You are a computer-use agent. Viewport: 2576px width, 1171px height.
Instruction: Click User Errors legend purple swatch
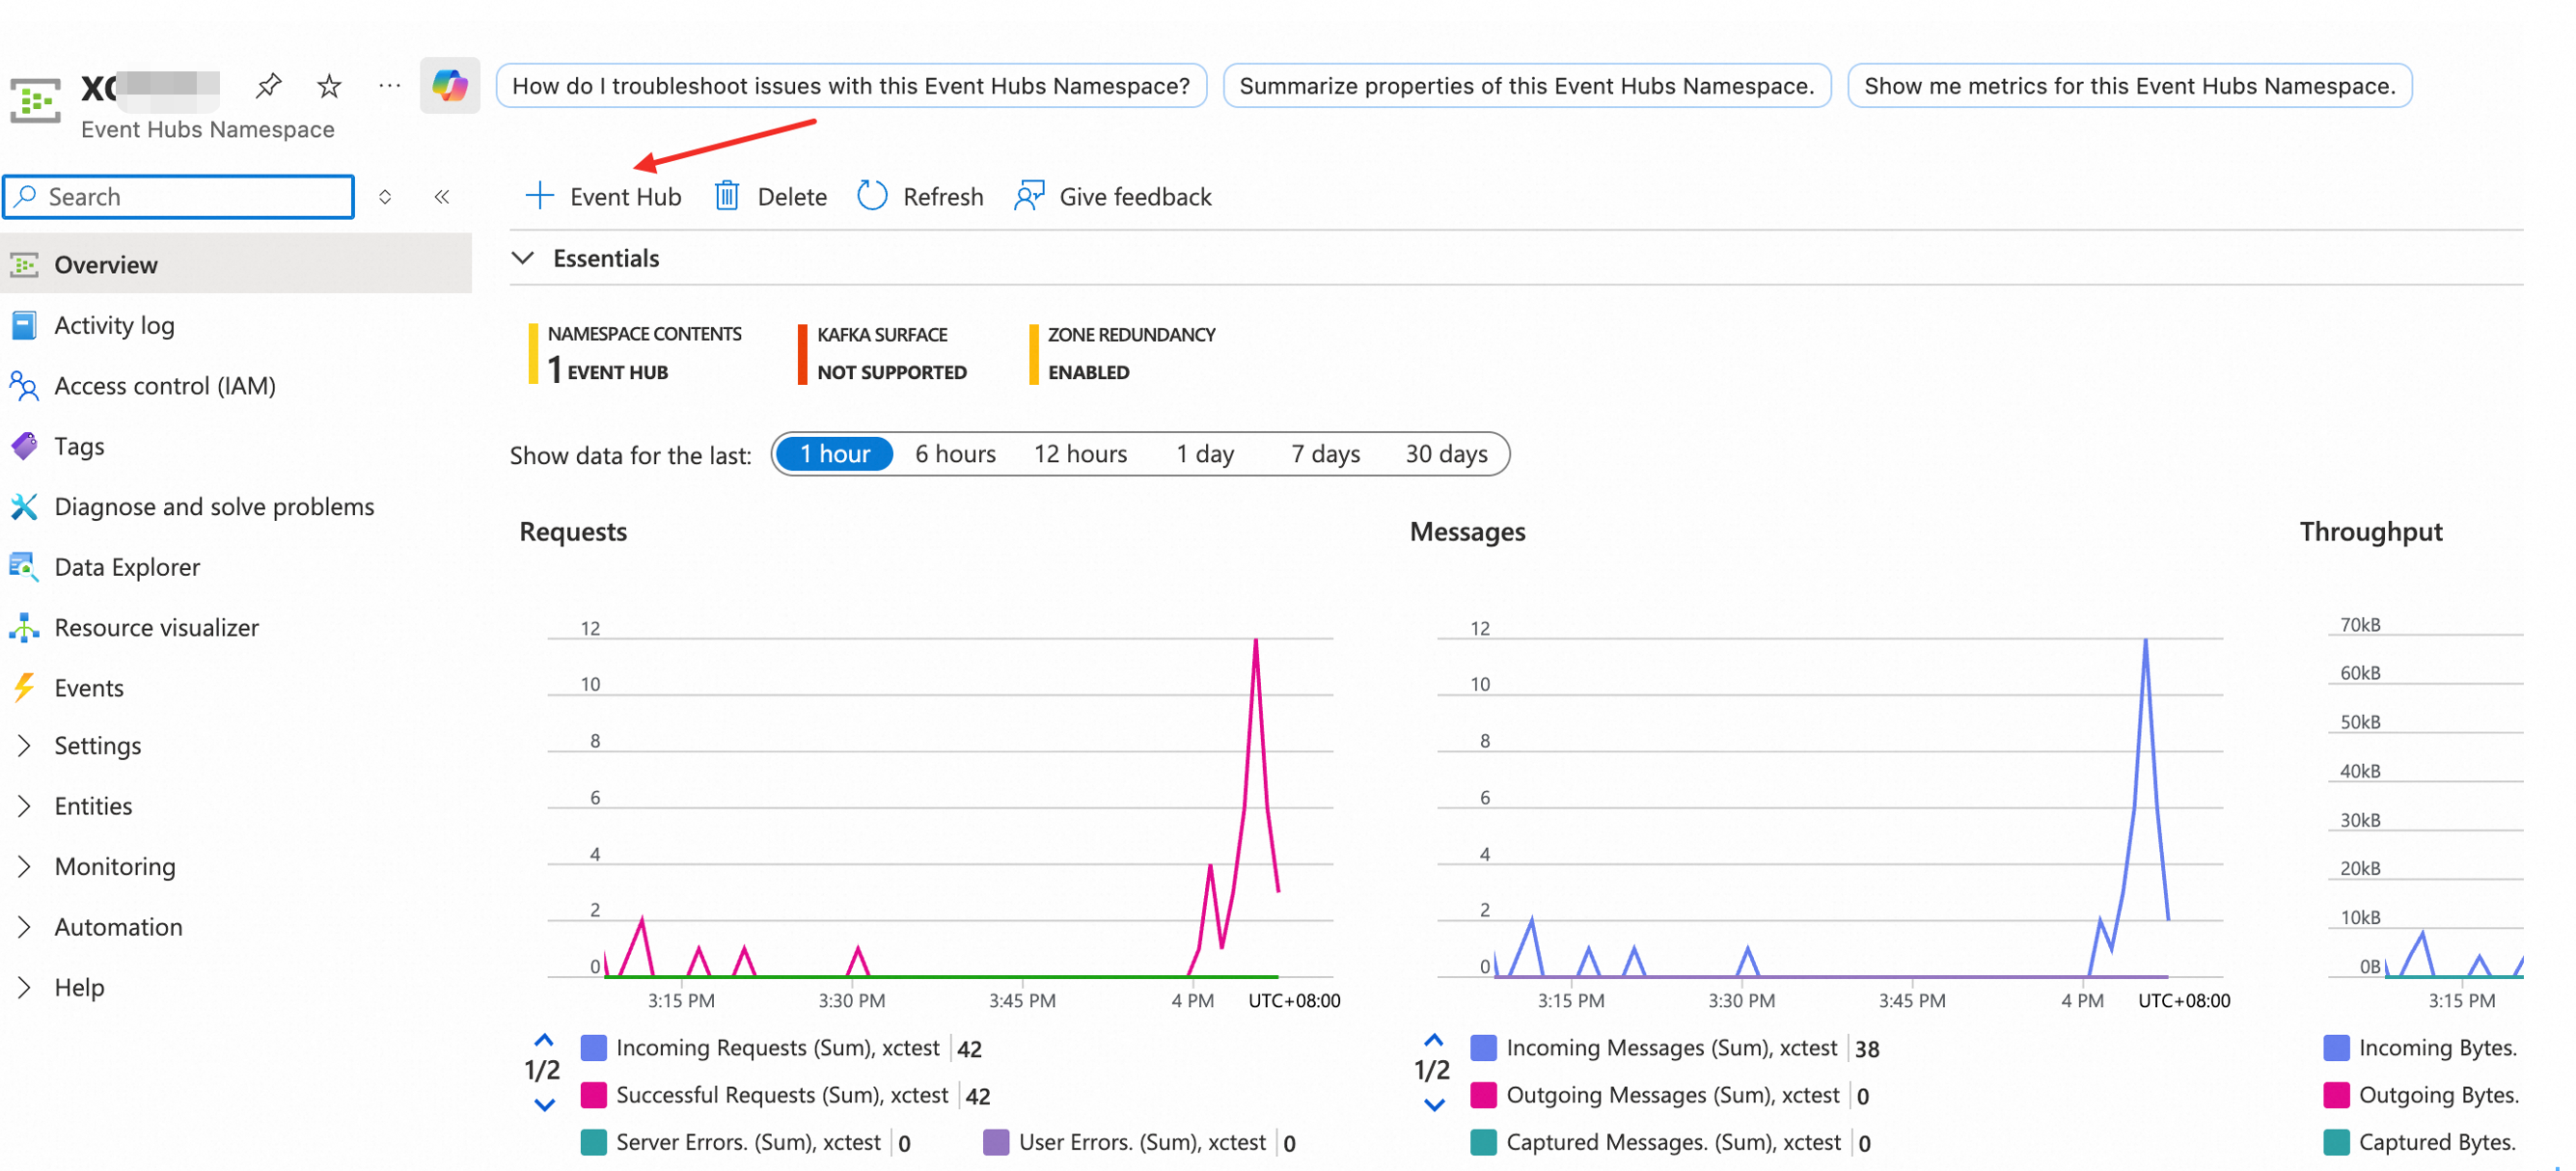tap(996, 1142)
